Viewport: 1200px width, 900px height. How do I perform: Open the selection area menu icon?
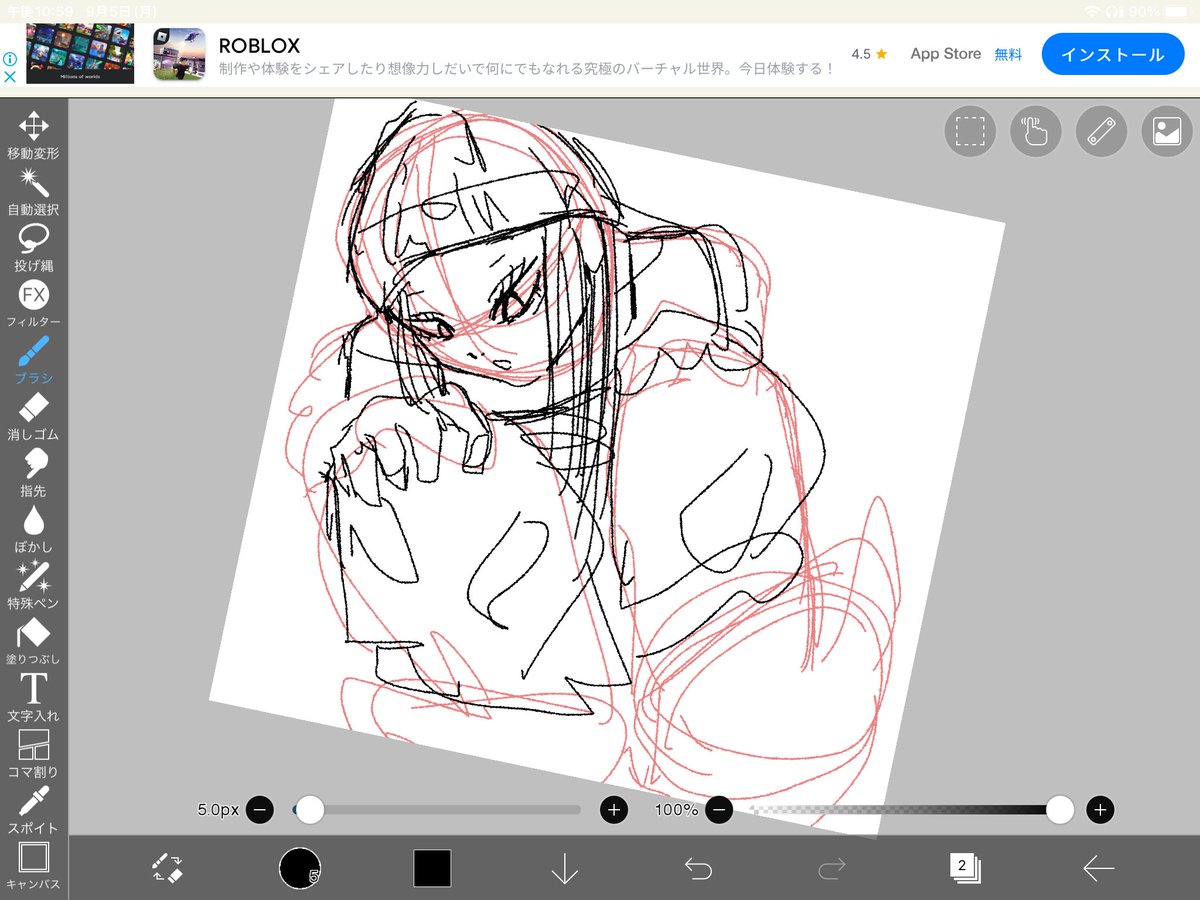coord(970,131)
